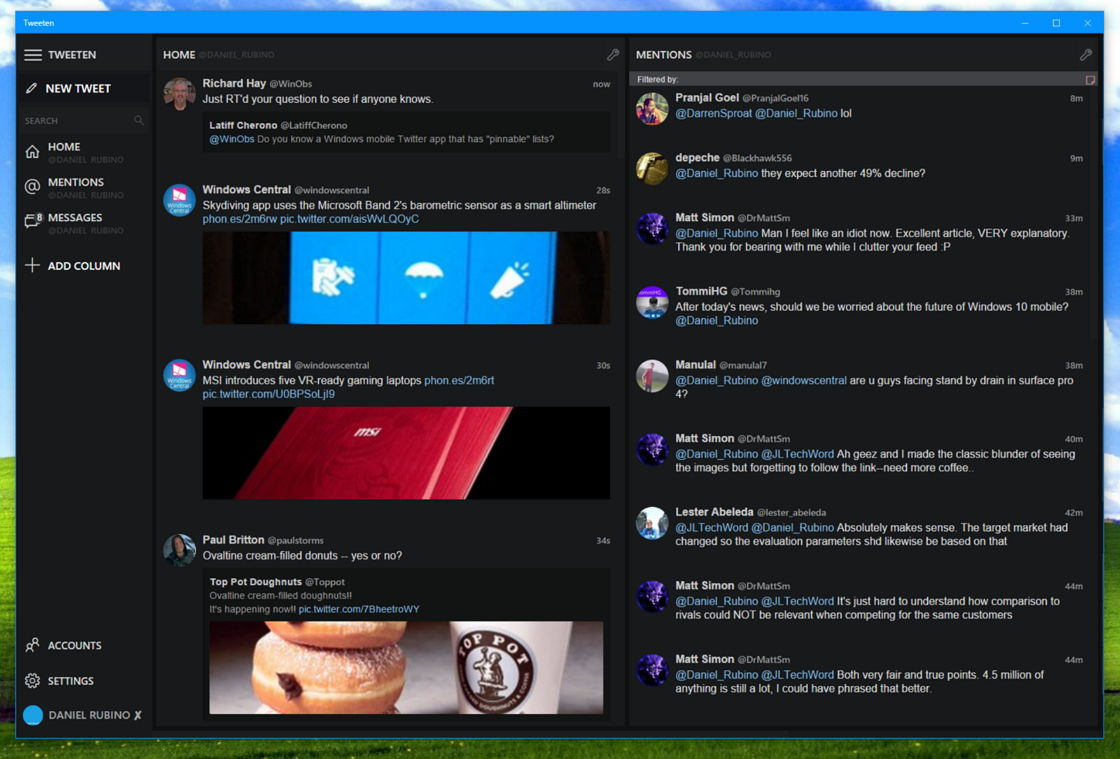Click Daniel Rubino account avatar in sidebar

pos(33,715)
